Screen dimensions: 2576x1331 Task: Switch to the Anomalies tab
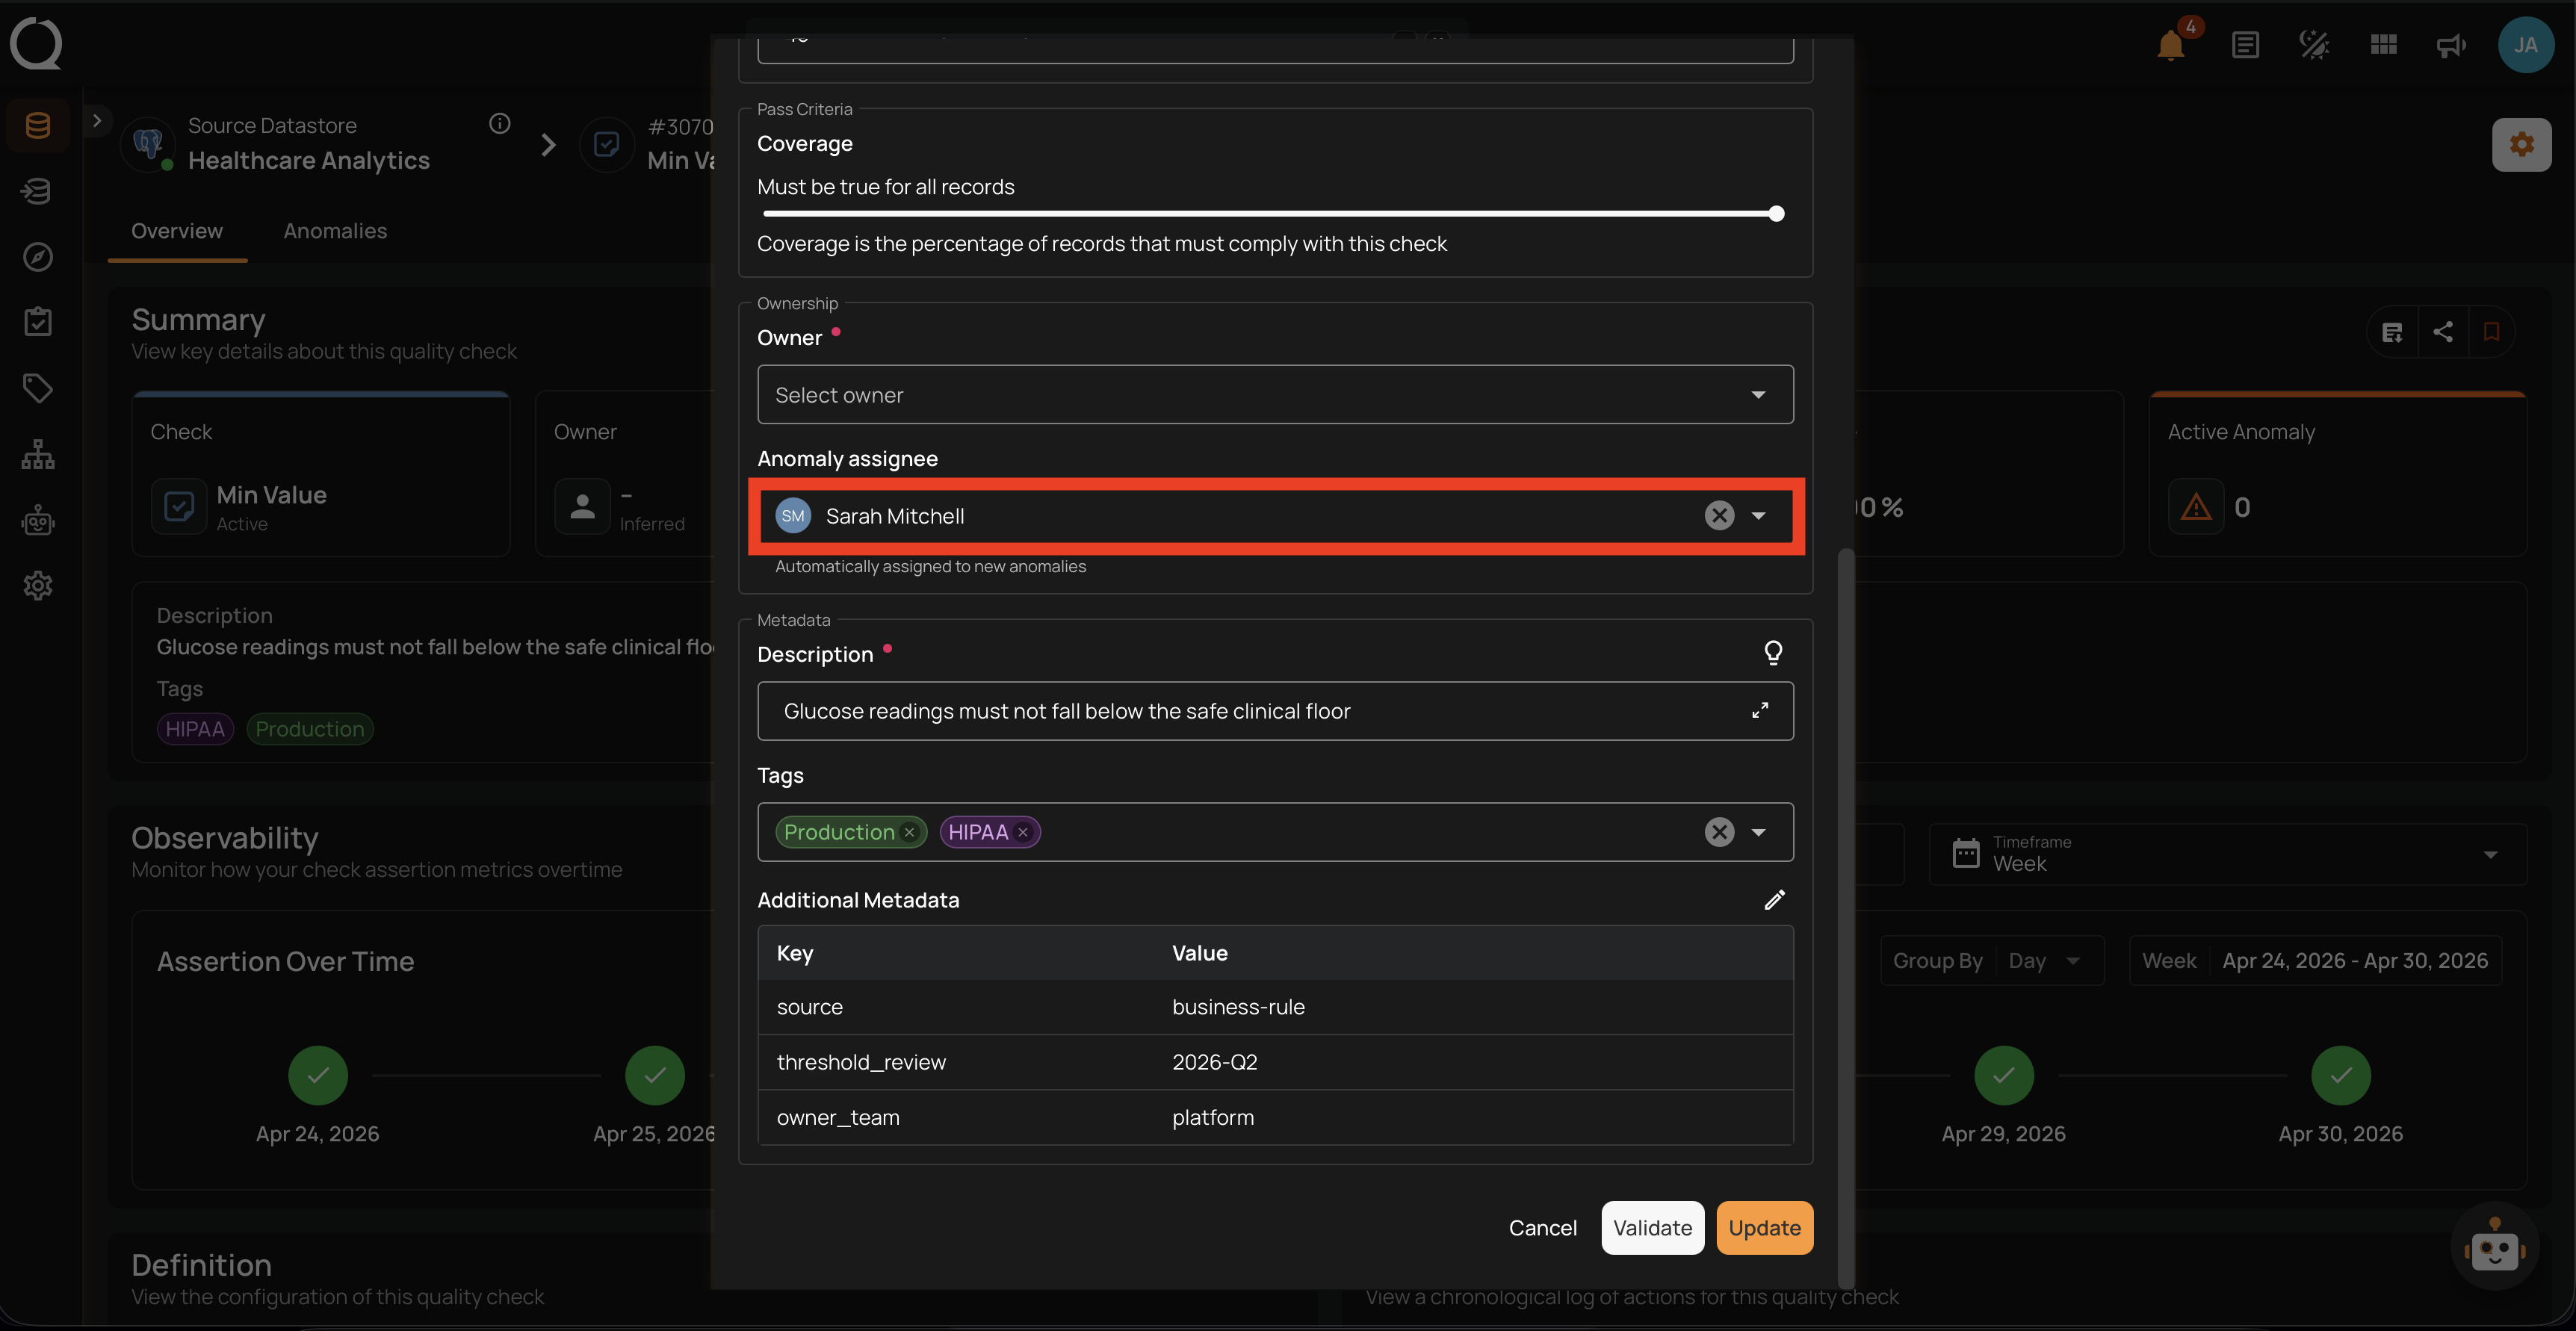(335, 231)
